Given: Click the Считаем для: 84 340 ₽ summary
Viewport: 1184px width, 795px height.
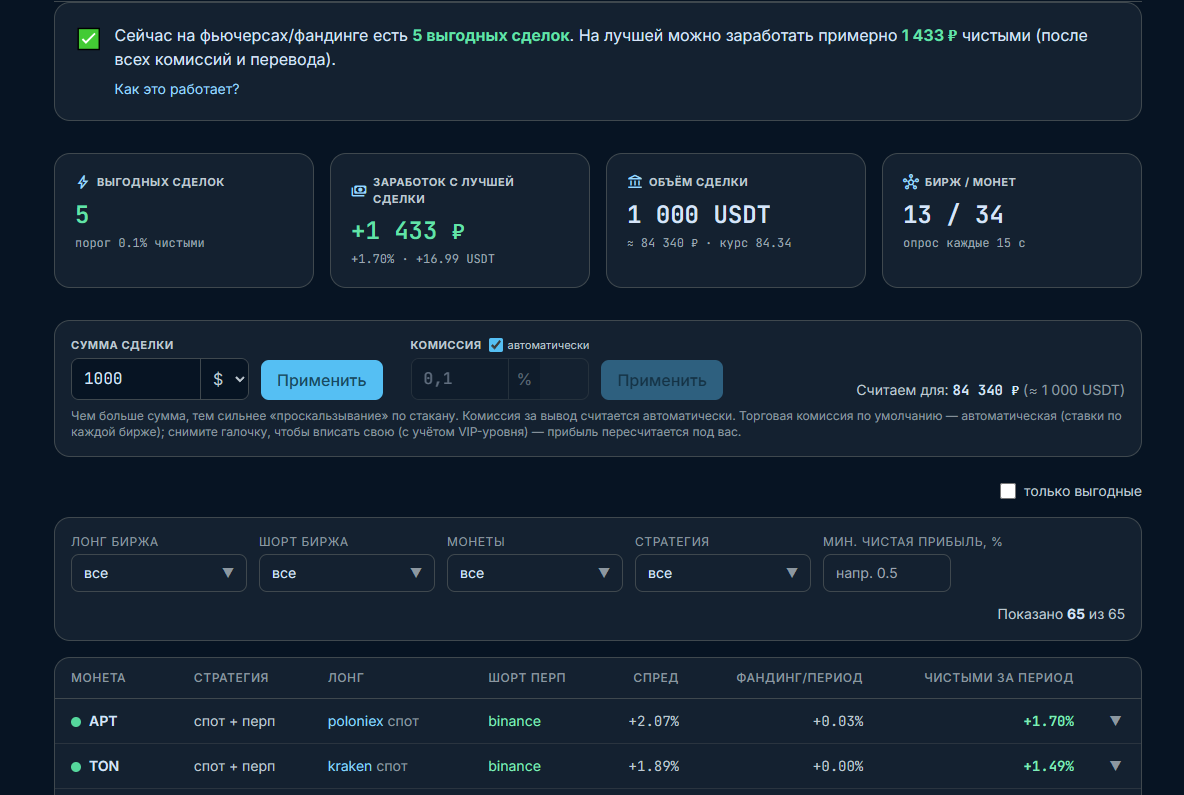Looking at the screenshot, I should coord(938,390).
